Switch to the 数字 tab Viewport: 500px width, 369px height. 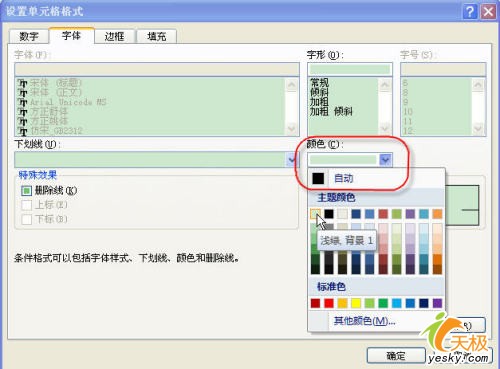(x=29, y=36)
